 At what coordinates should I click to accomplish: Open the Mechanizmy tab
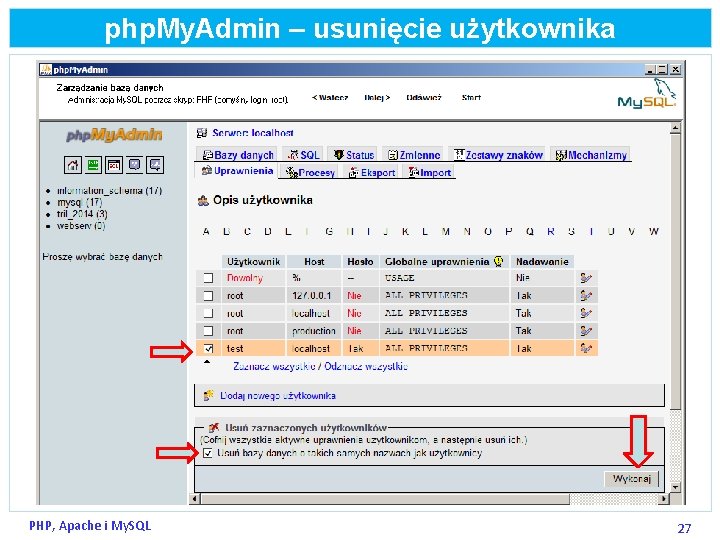591,155
